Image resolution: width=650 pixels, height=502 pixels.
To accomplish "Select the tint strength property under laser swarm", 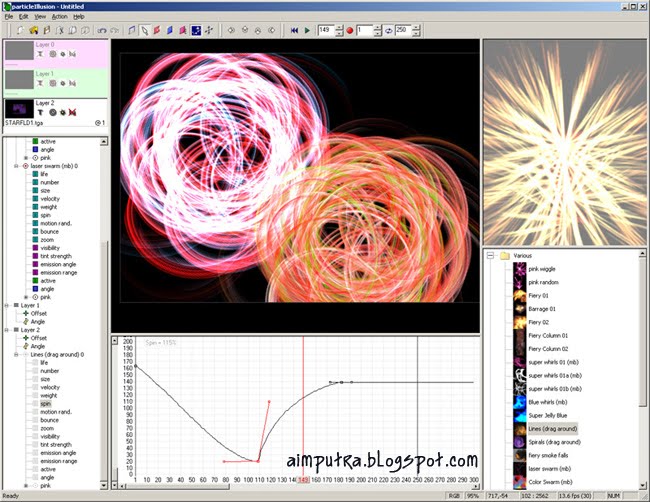I will (56, 256).
